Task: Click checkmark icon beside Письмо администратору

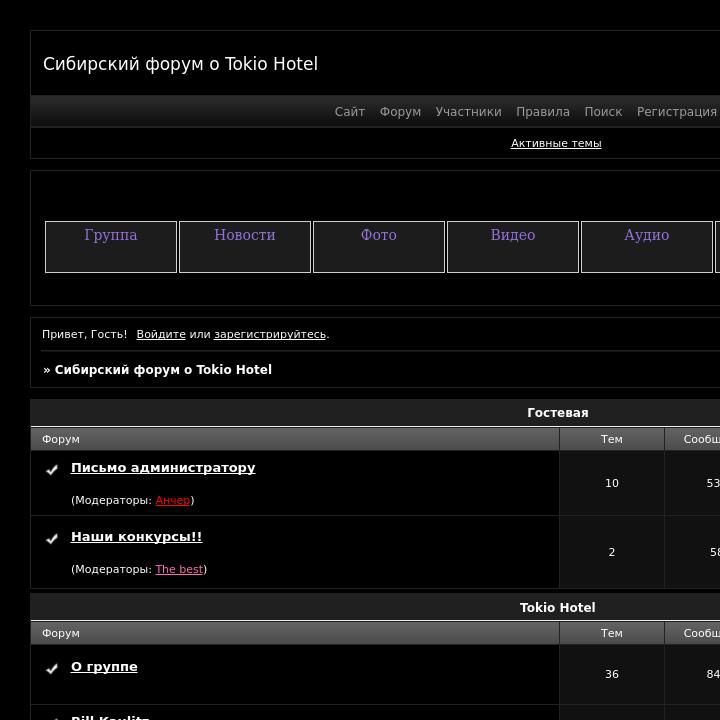Action: click(x=52, y=470)
